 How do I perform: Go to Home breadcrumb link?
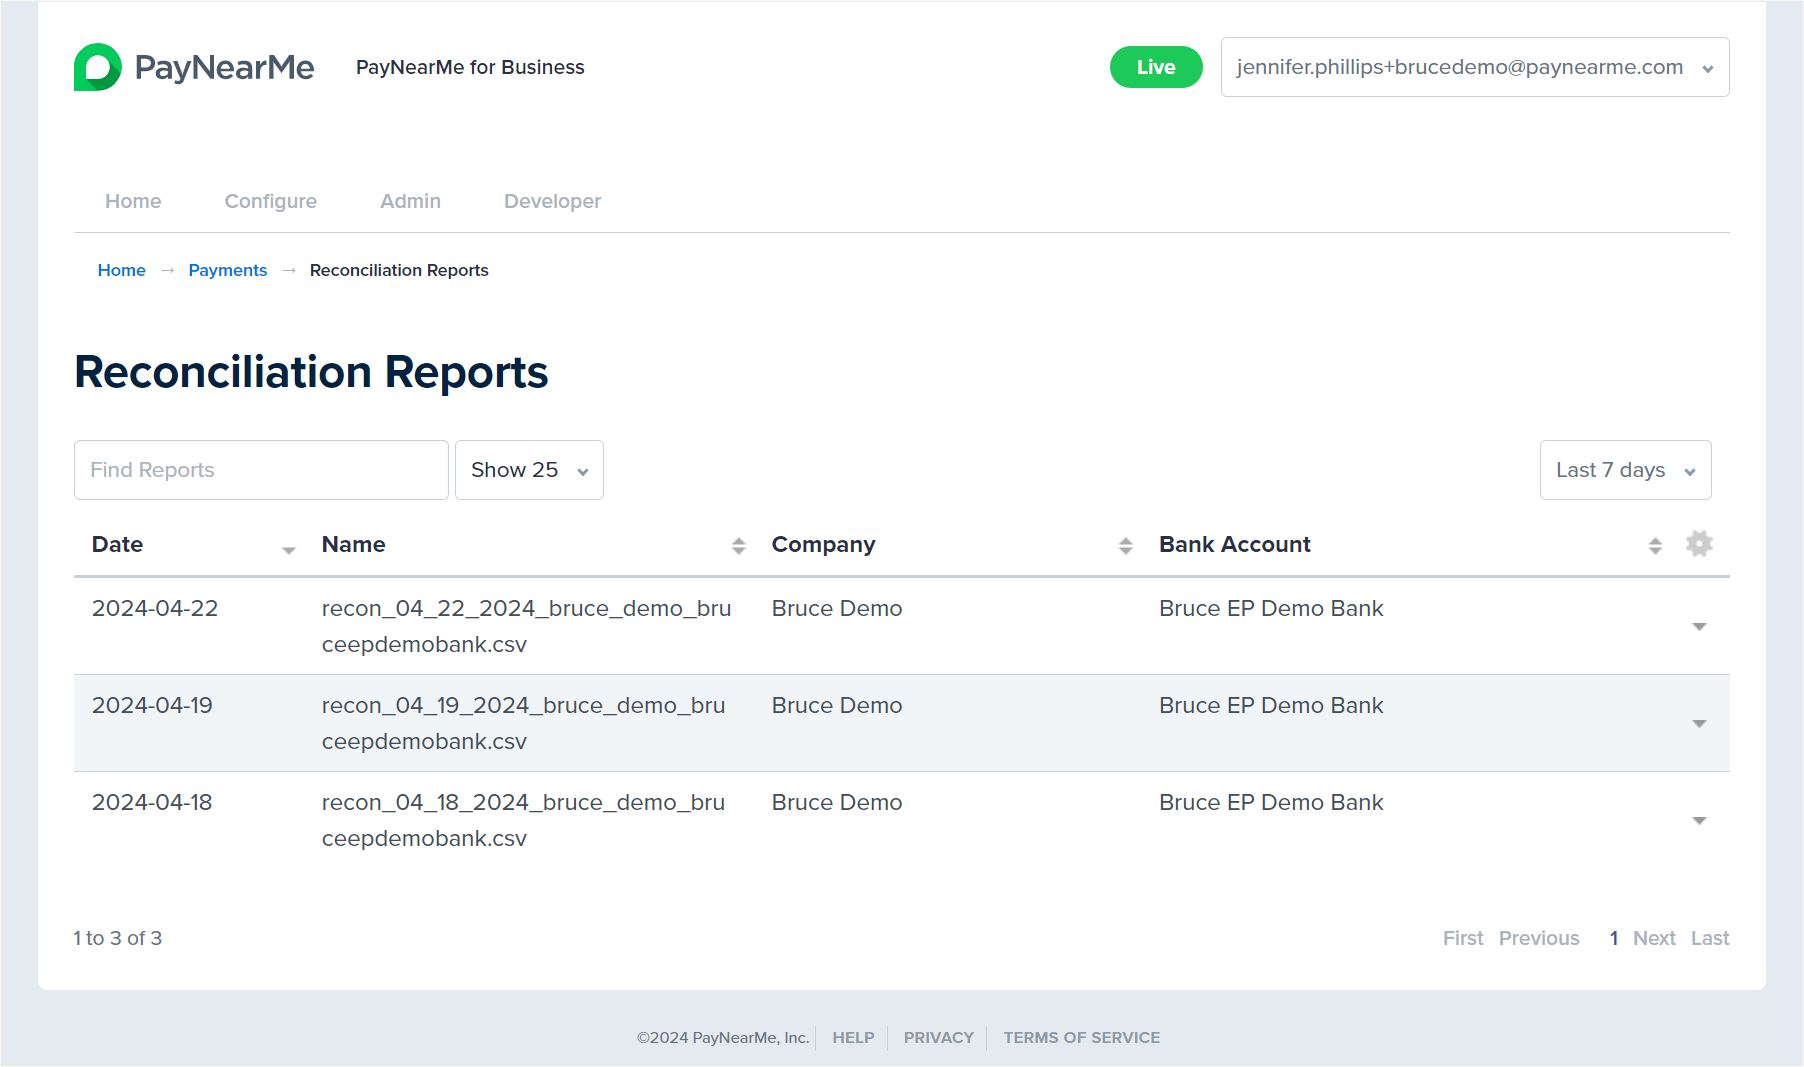pyautogui.click(x=122, y=270)
